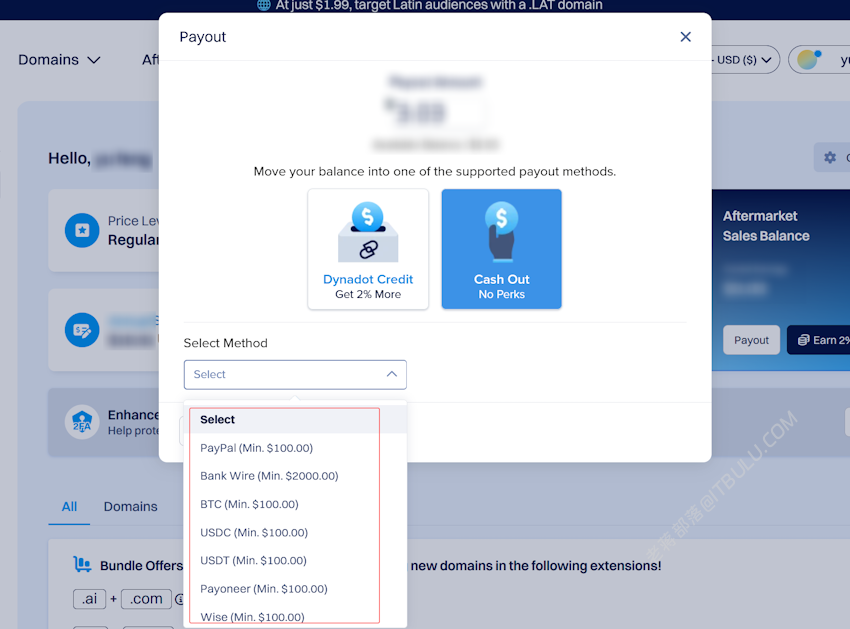This screenshot has width=850, height=629.
Task: Select PayPal (Min. $100.00) option
Action: pos(295,448)
